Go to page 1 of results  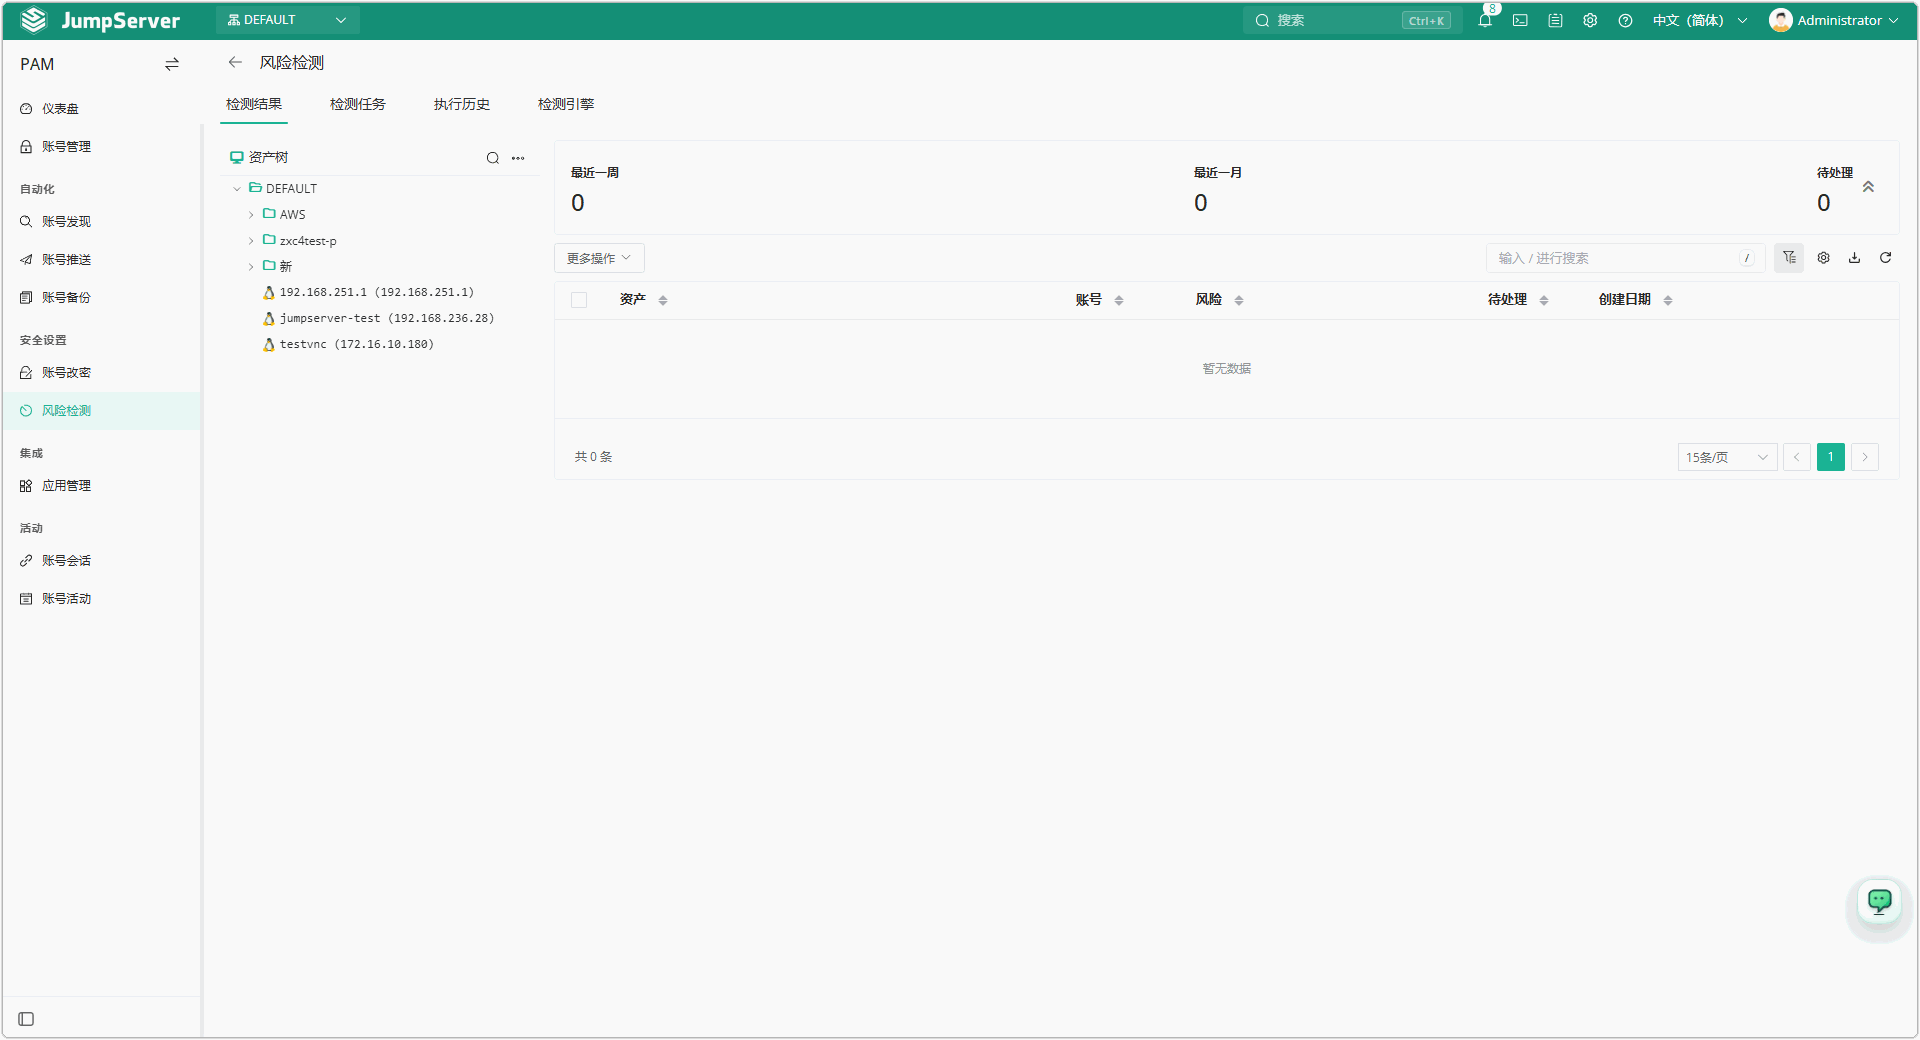click(1831, 457)
